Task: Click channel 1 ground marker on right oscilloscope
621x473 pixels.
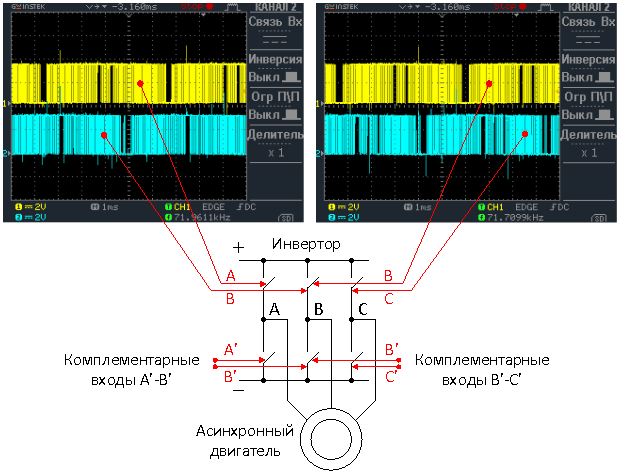Action: tap(319, 104)
